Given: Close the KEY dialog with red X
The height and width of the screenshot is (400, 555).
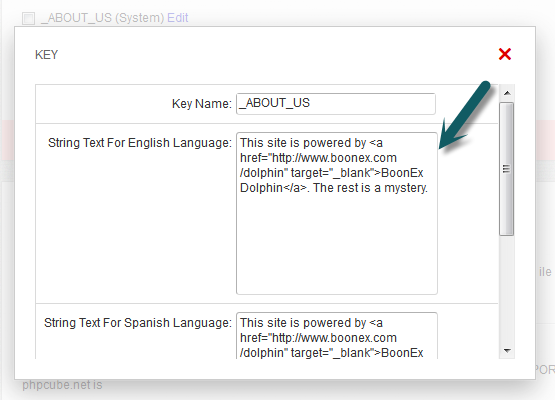Looking at the screenshot, I should [505, 54].
